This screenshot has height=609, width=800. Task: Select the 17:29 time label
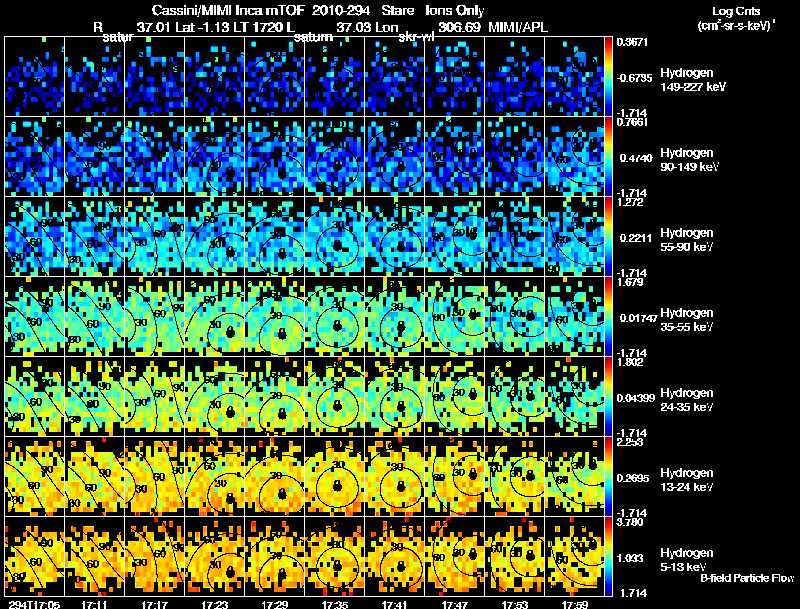pos(274,604)
